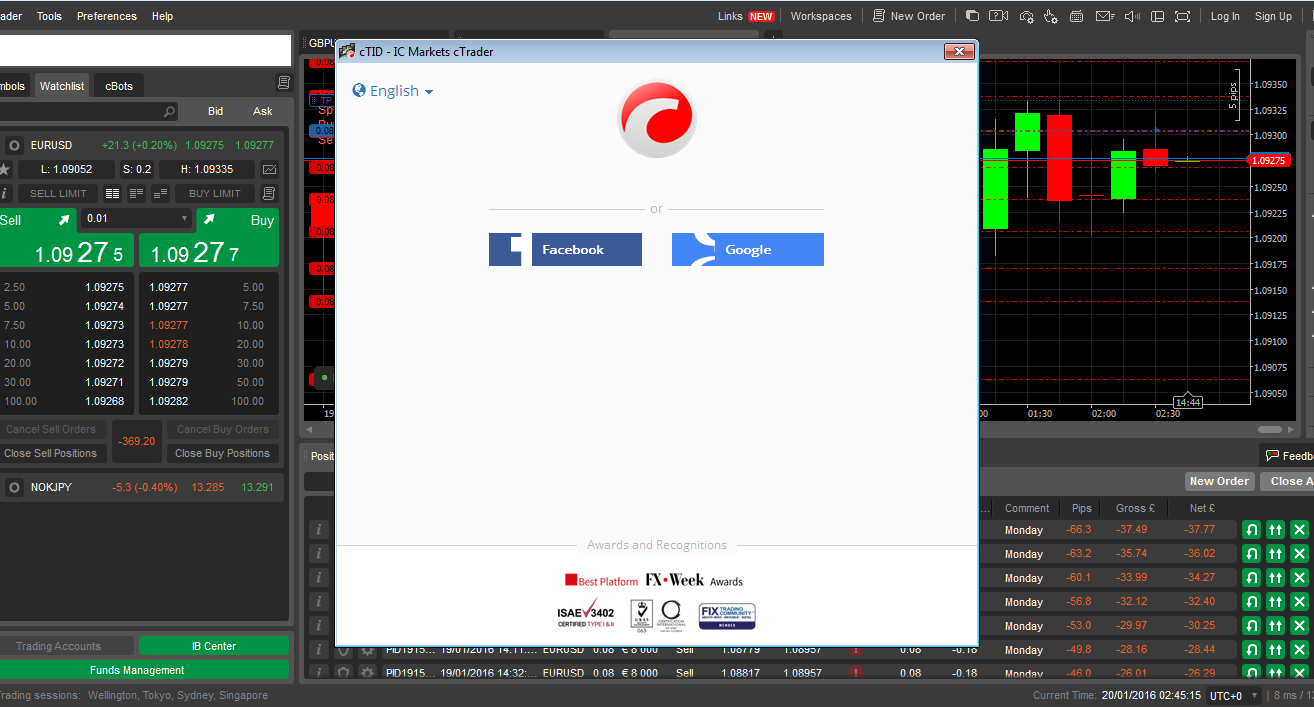Click the New Order icon in top toolbar
Viewport: 1314px width, 707px height.
(x=879, y=16)
